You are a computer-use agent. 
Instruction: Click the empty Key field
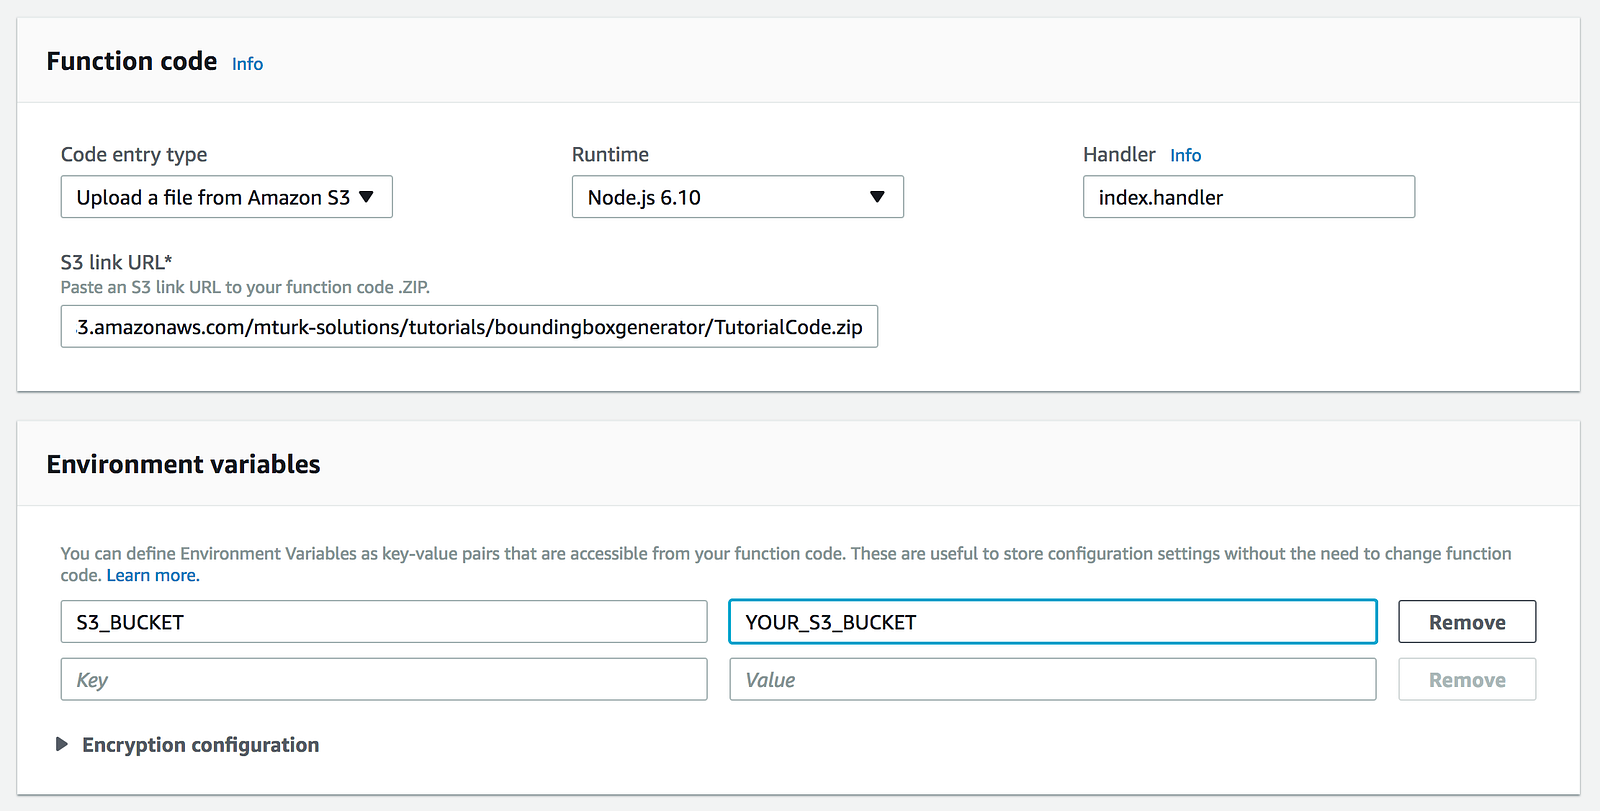[x=384, y=680]
